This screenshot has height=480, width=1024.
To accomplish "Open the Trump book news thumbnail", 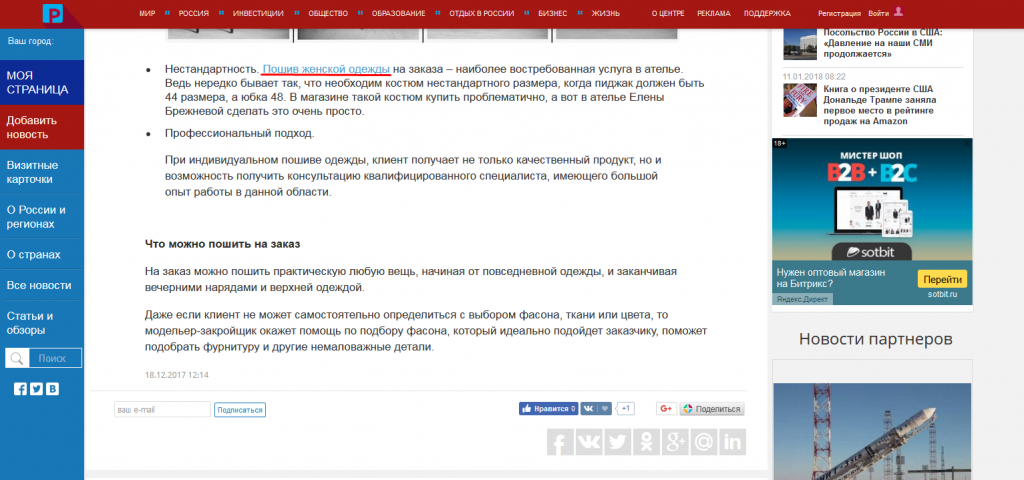I will point(800,103).
